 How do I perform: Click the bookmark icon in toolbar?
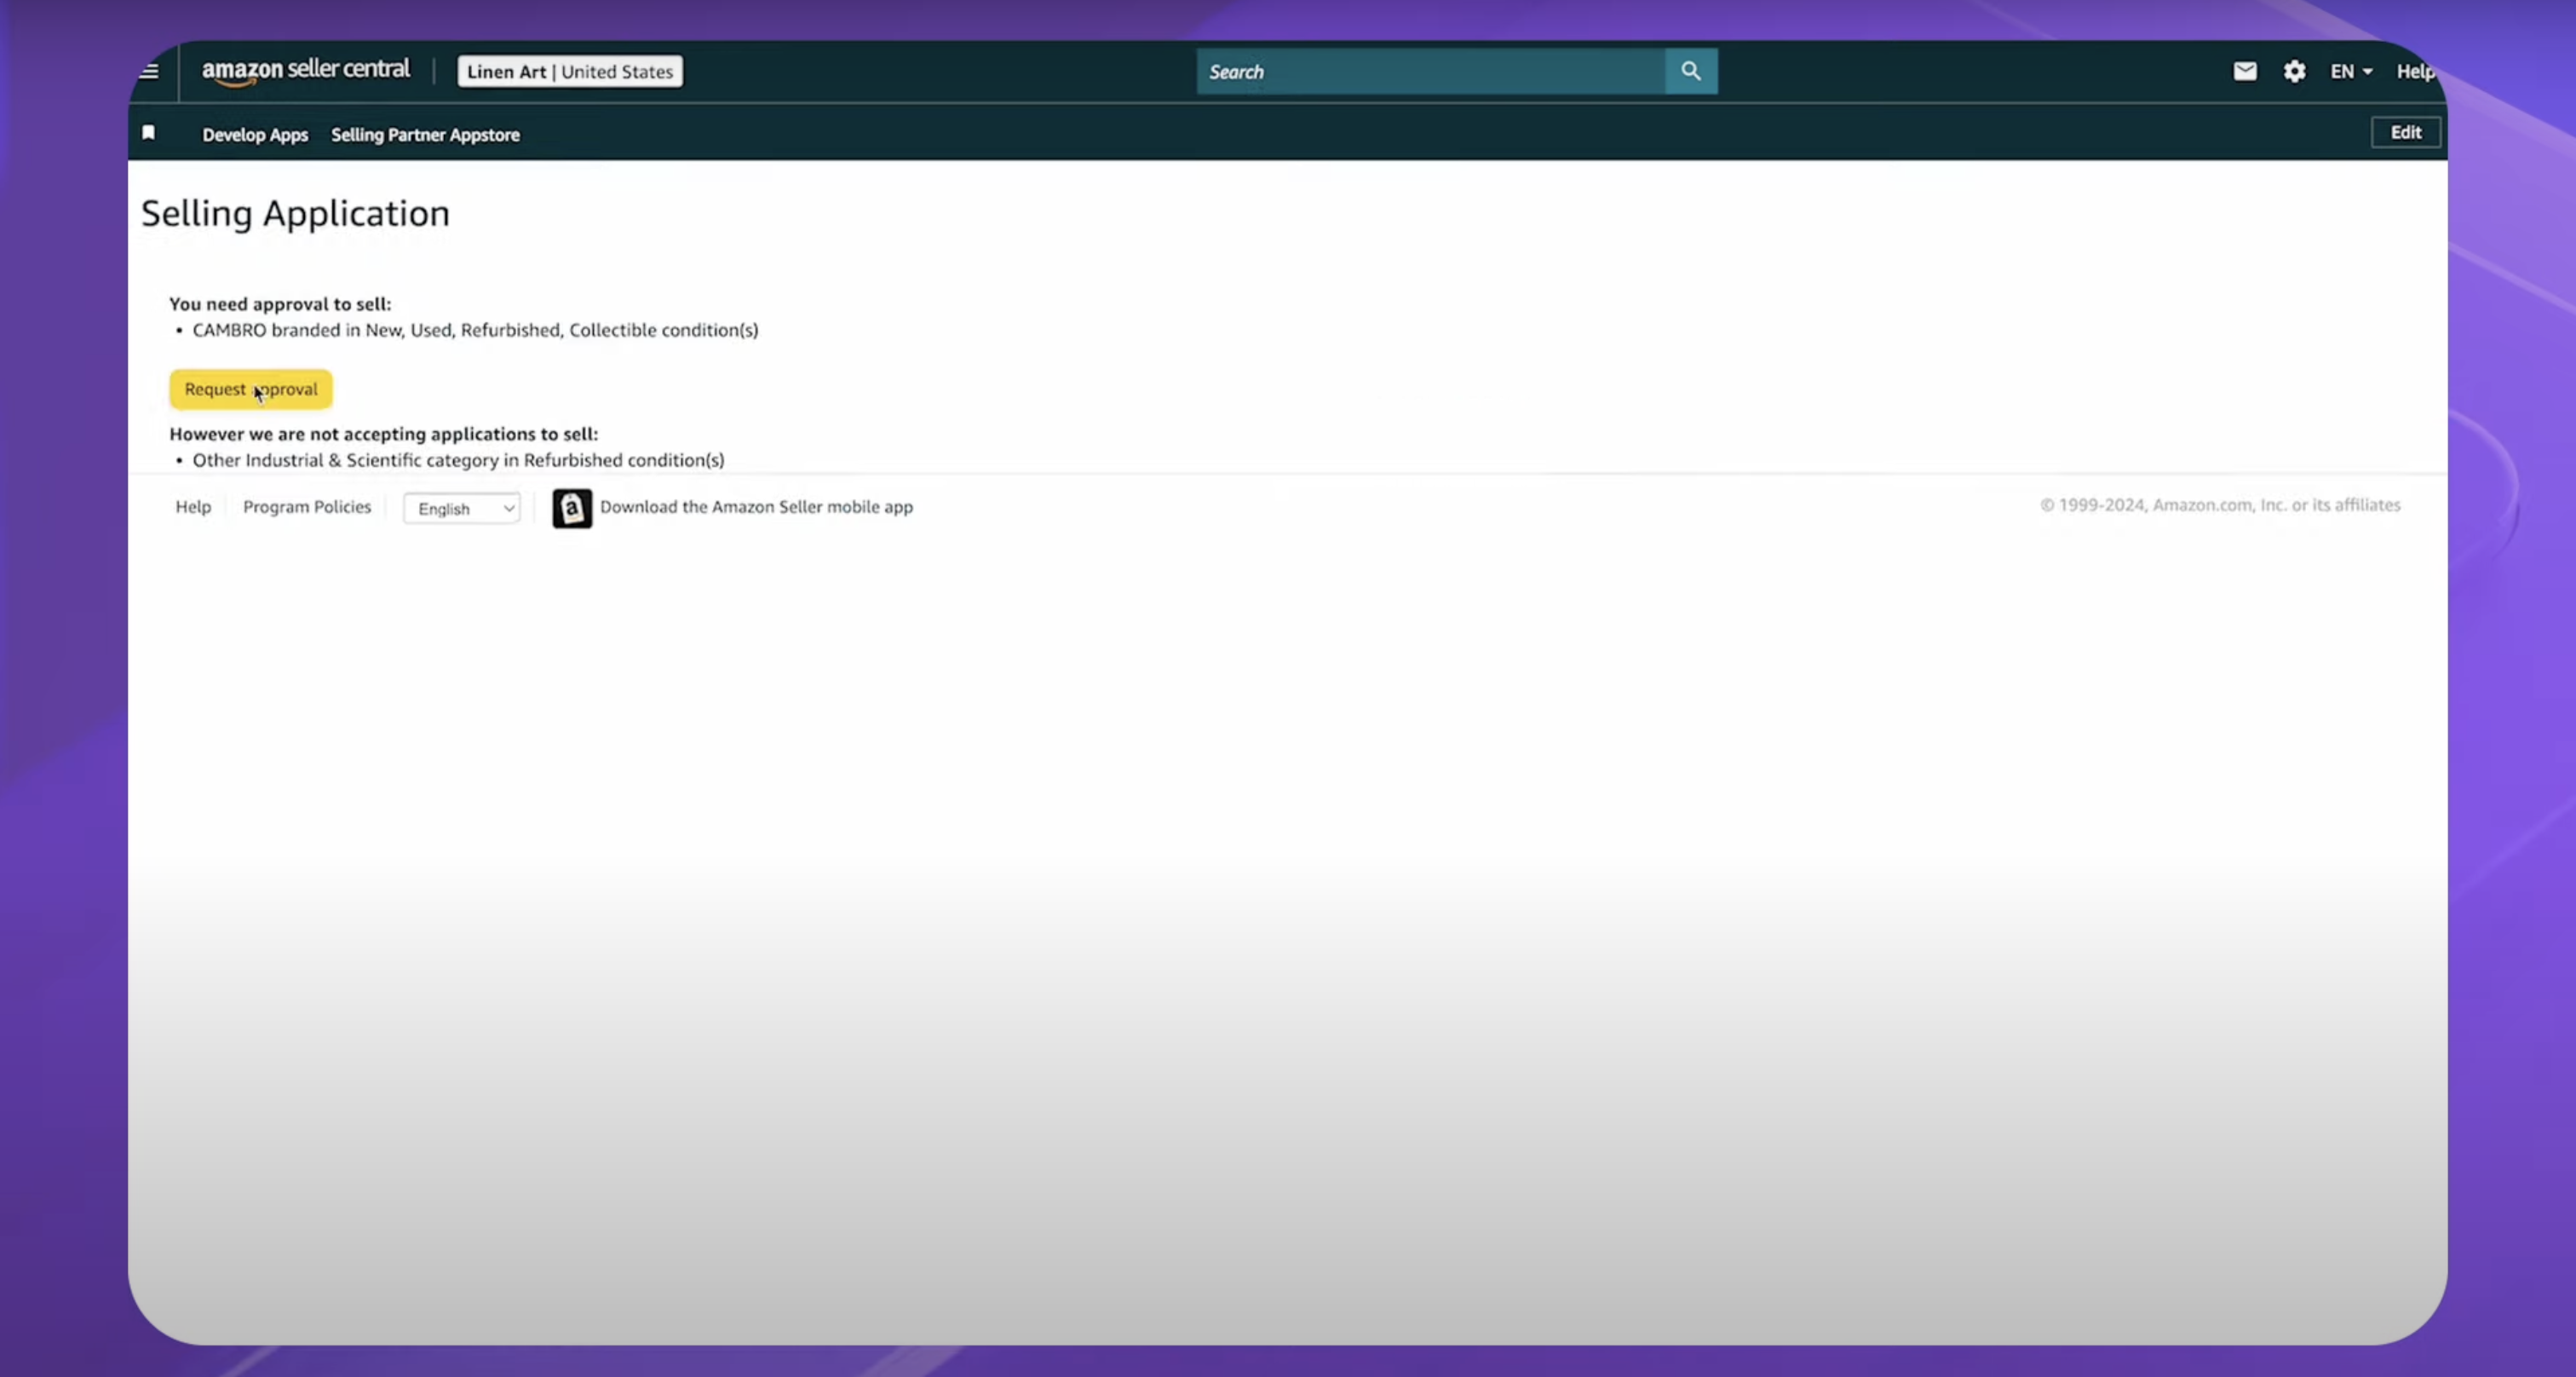click(148, 133)
